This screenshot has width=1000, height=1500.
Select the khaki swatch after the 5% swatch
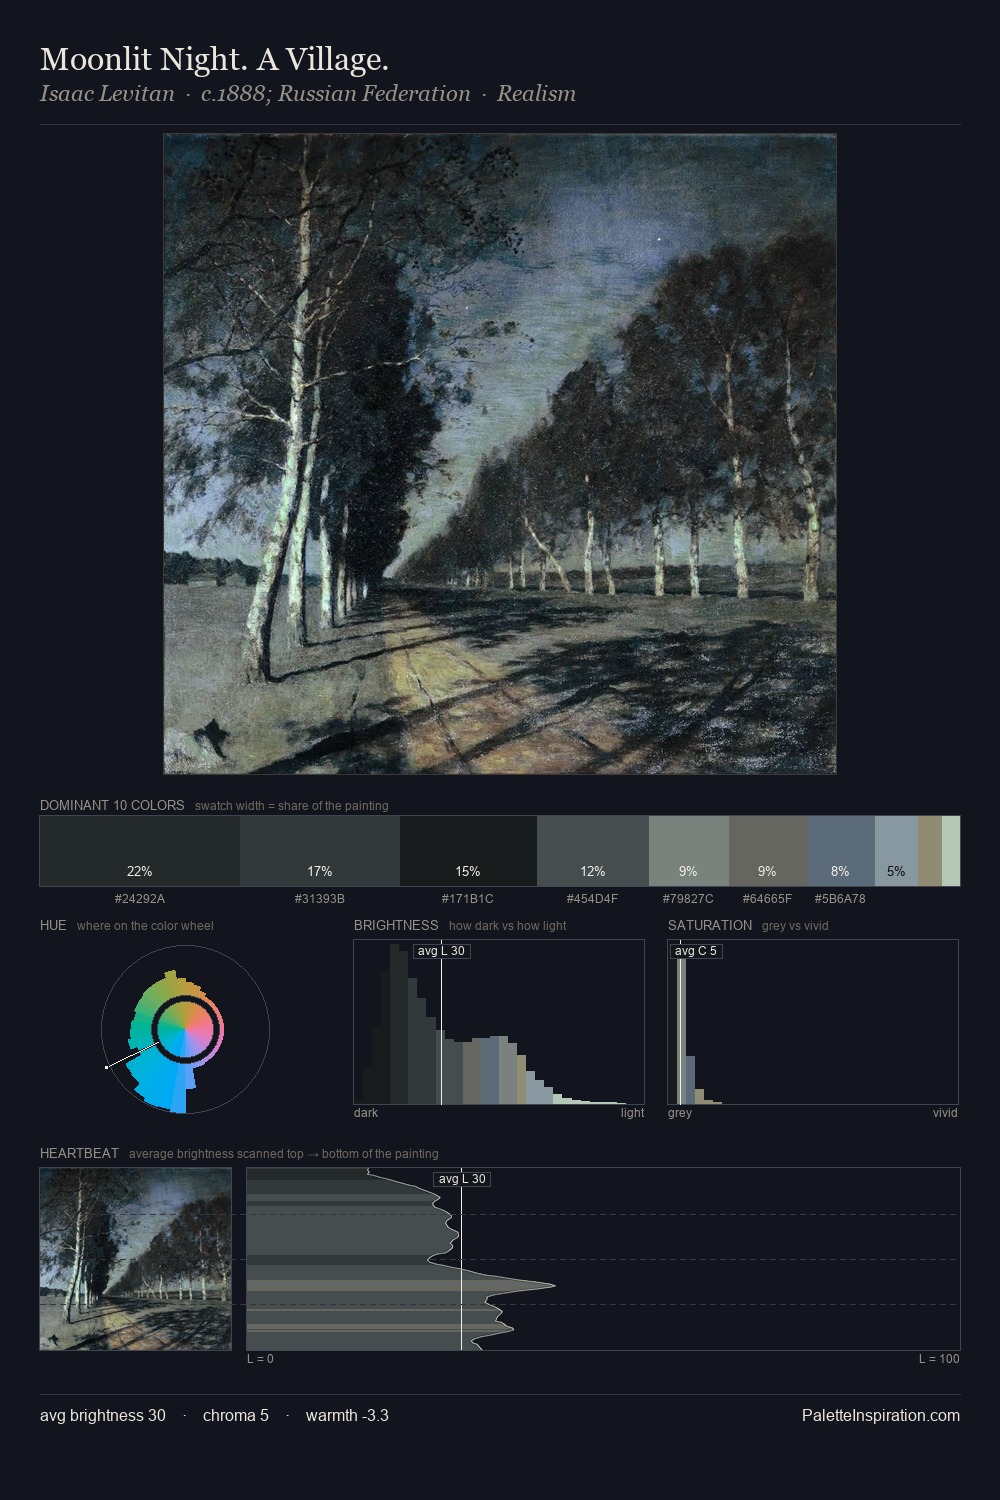(x=930, y=851)
